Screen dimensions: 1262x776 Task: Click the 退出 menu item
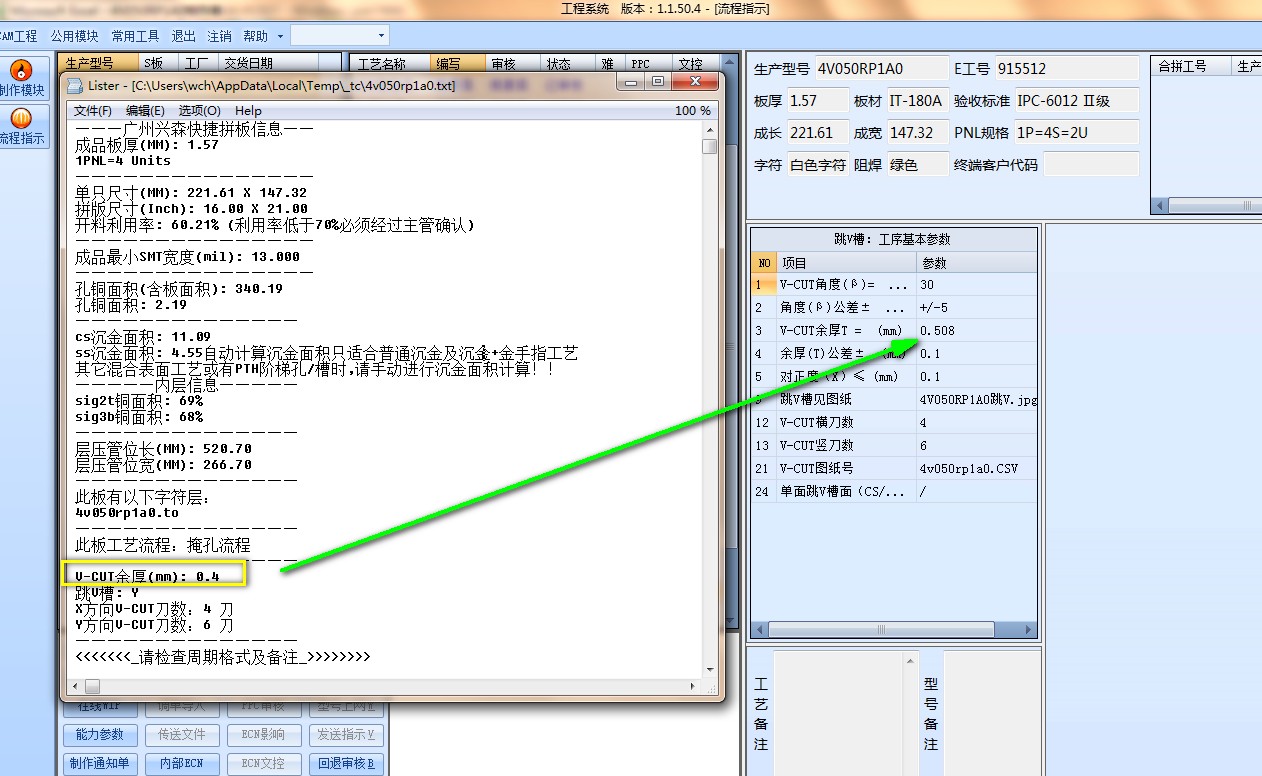(184, 36)
